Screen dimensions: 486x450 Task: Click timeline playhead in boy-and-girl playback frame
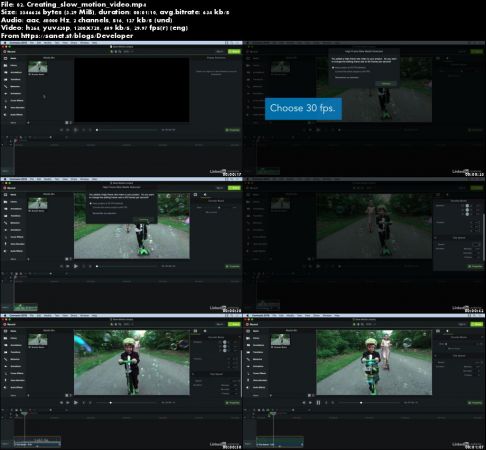(x=273, y=414)
